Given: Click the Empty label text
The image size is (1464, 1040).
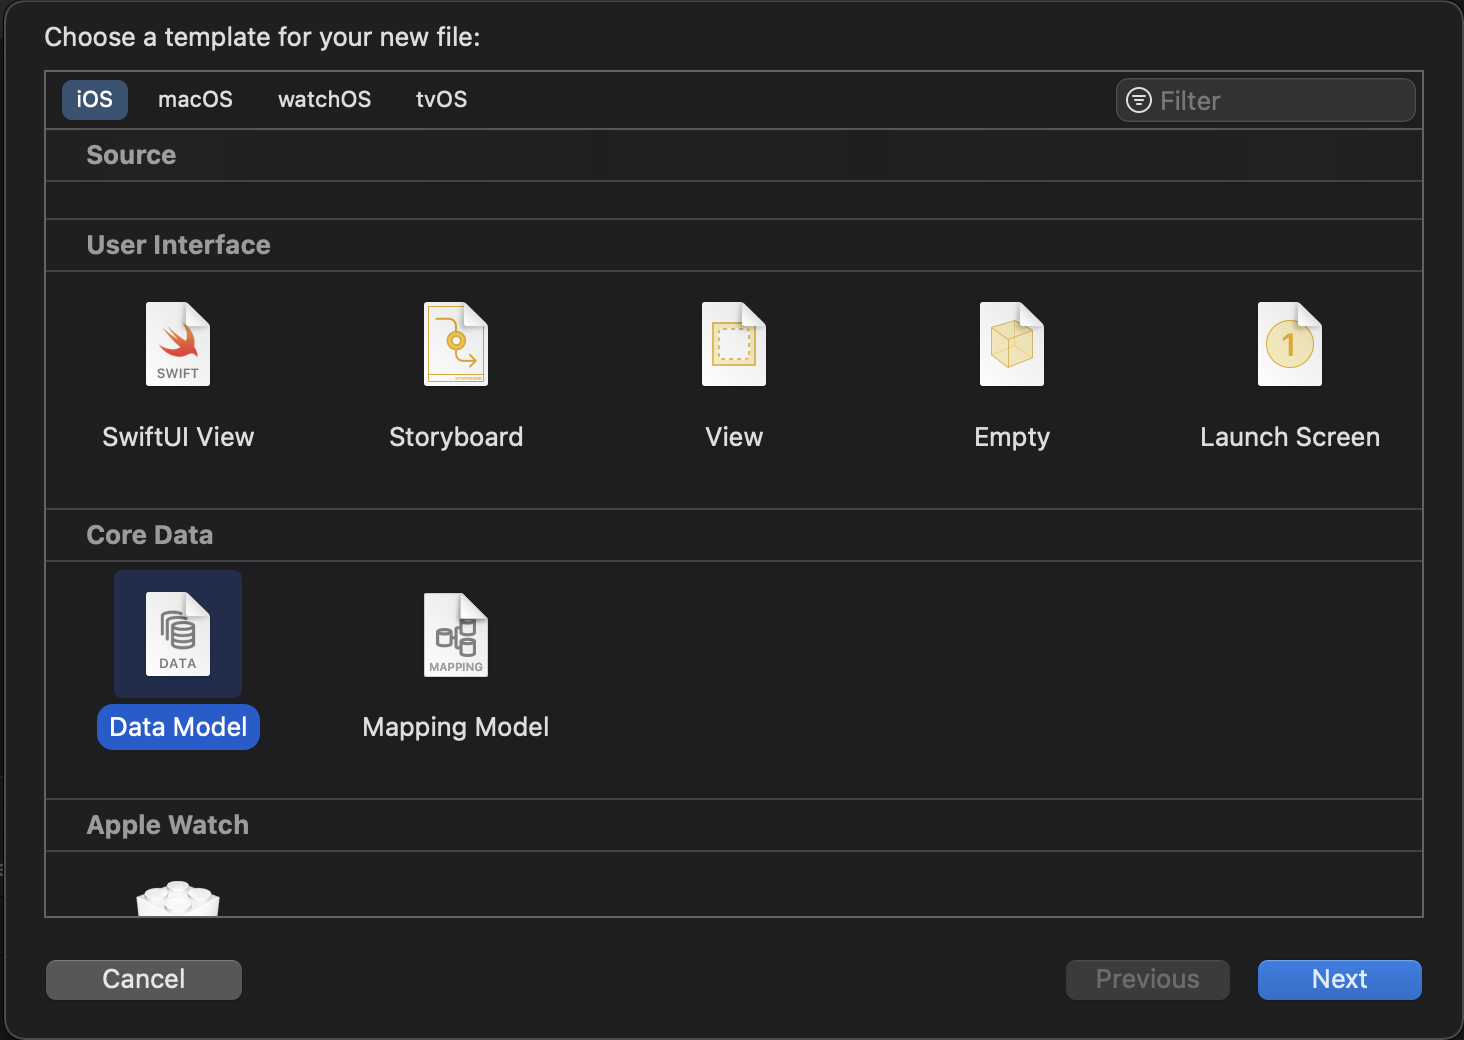Looking at the screenshot, I should tap(1012, 438).
